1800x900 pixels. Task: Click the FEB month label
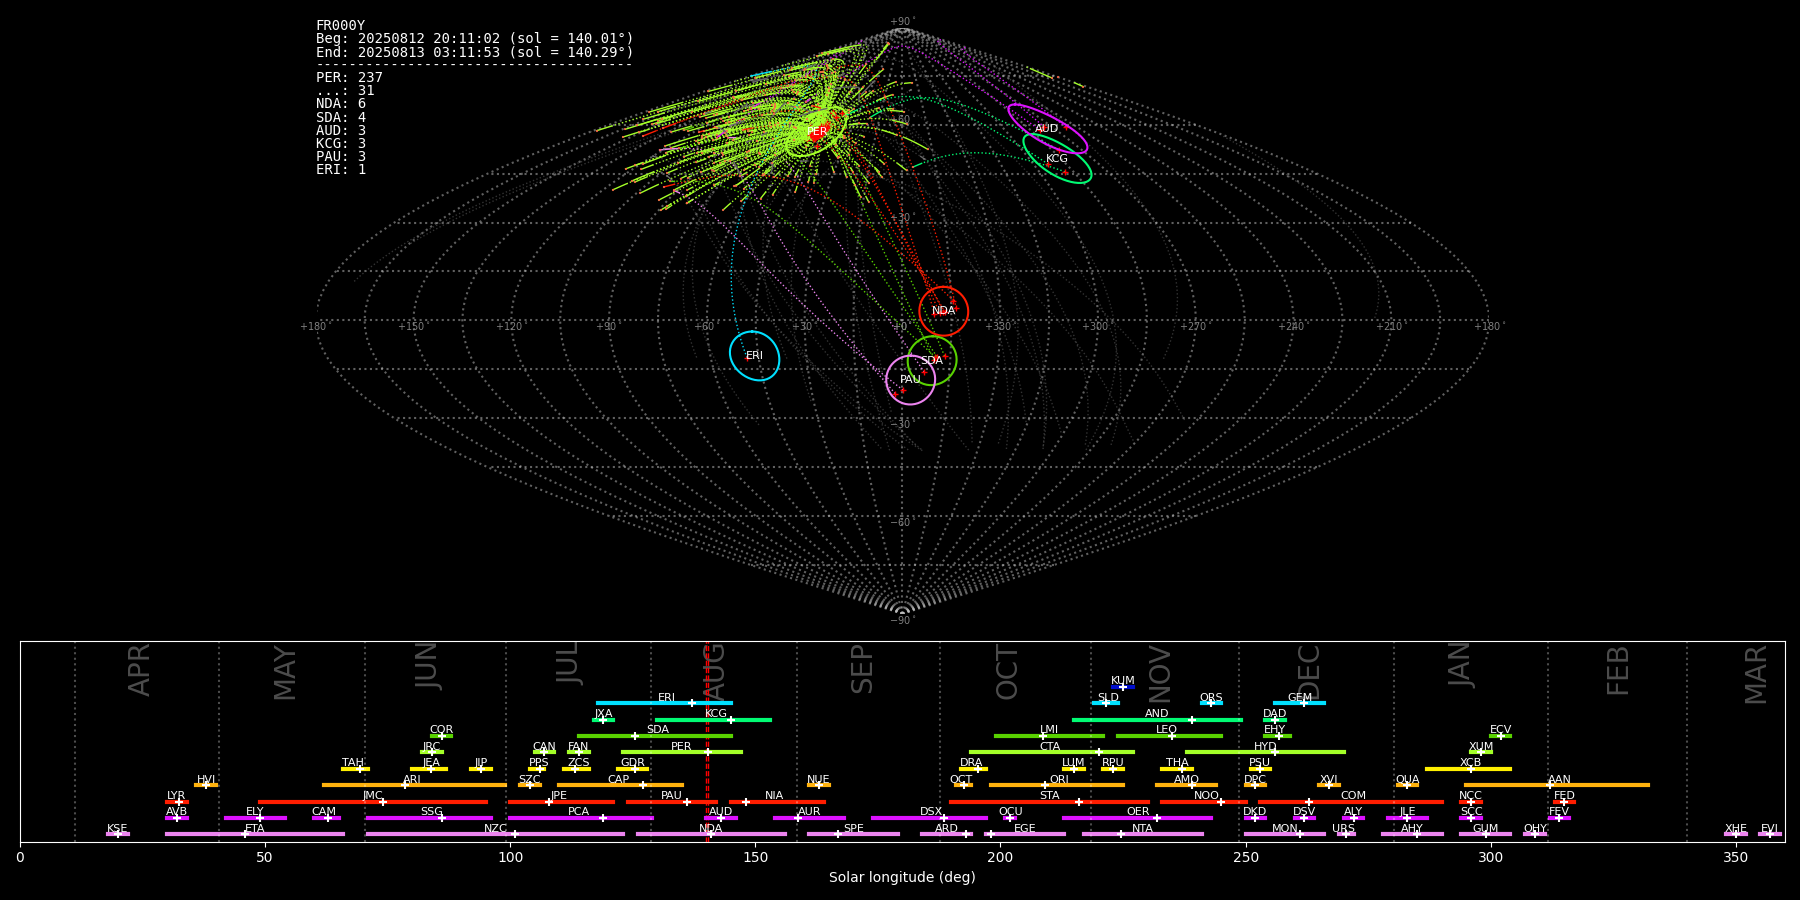pyautogui.click(x=1618, y=670)
